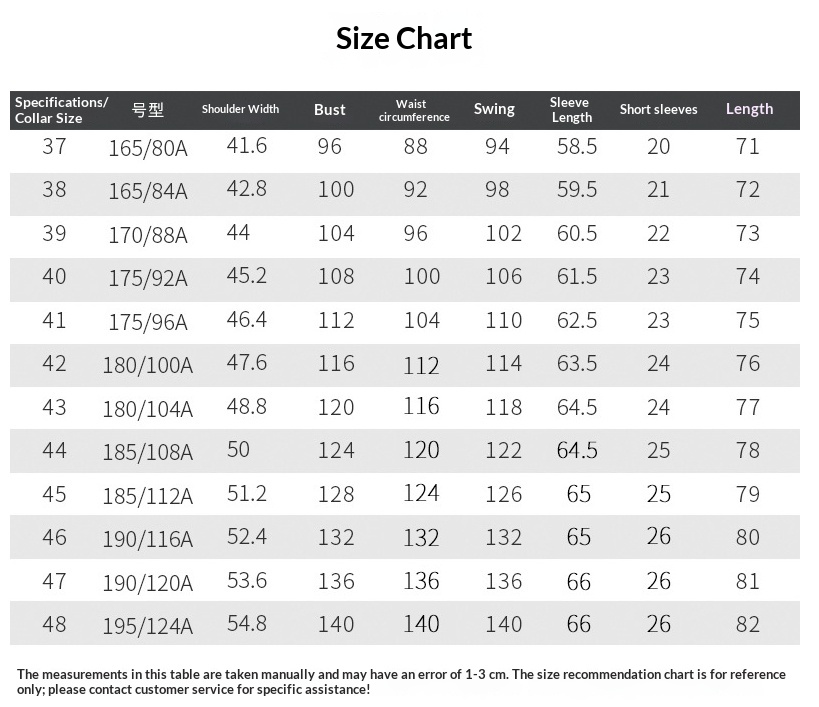
Task: Click the Bust column header
Action: click(x=329, y=110)
